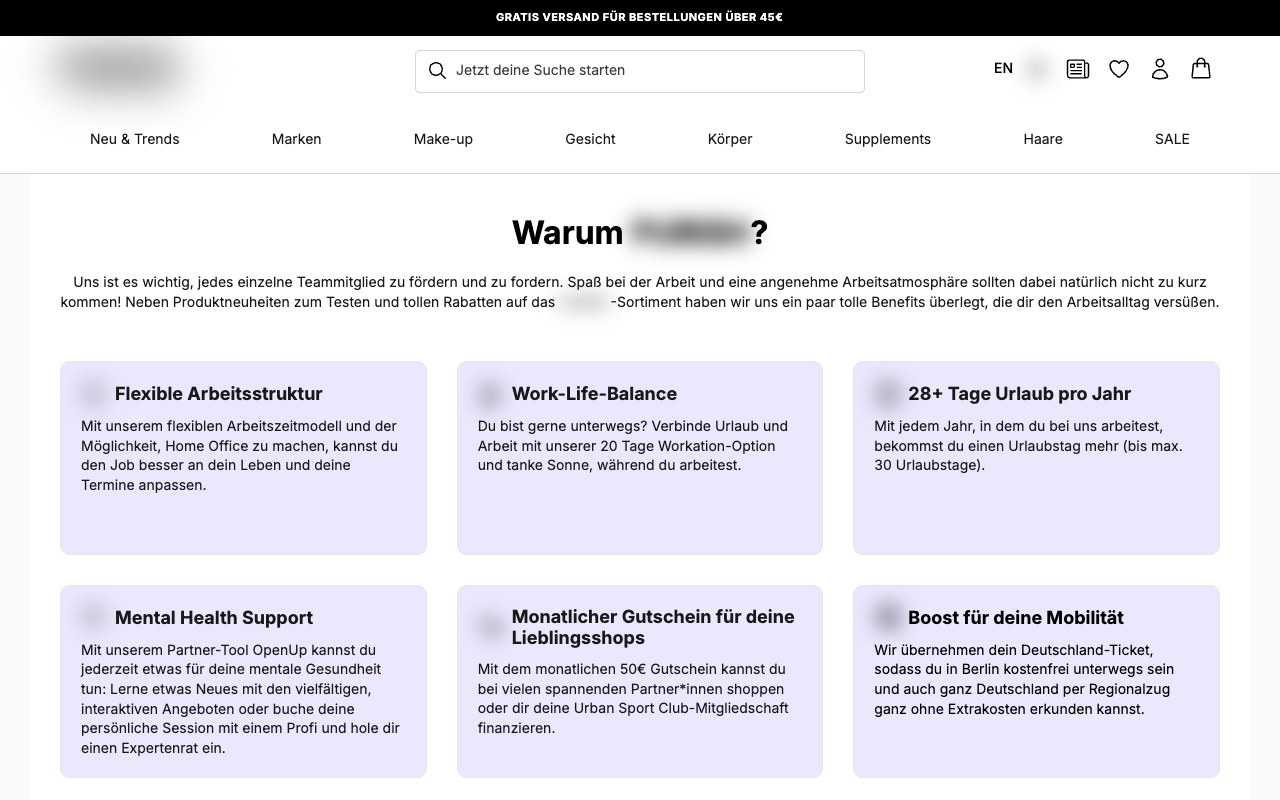Screen dimensions: 1280x800
Task: Open the shopping bag icon
Action: (x=1201, y=68)
